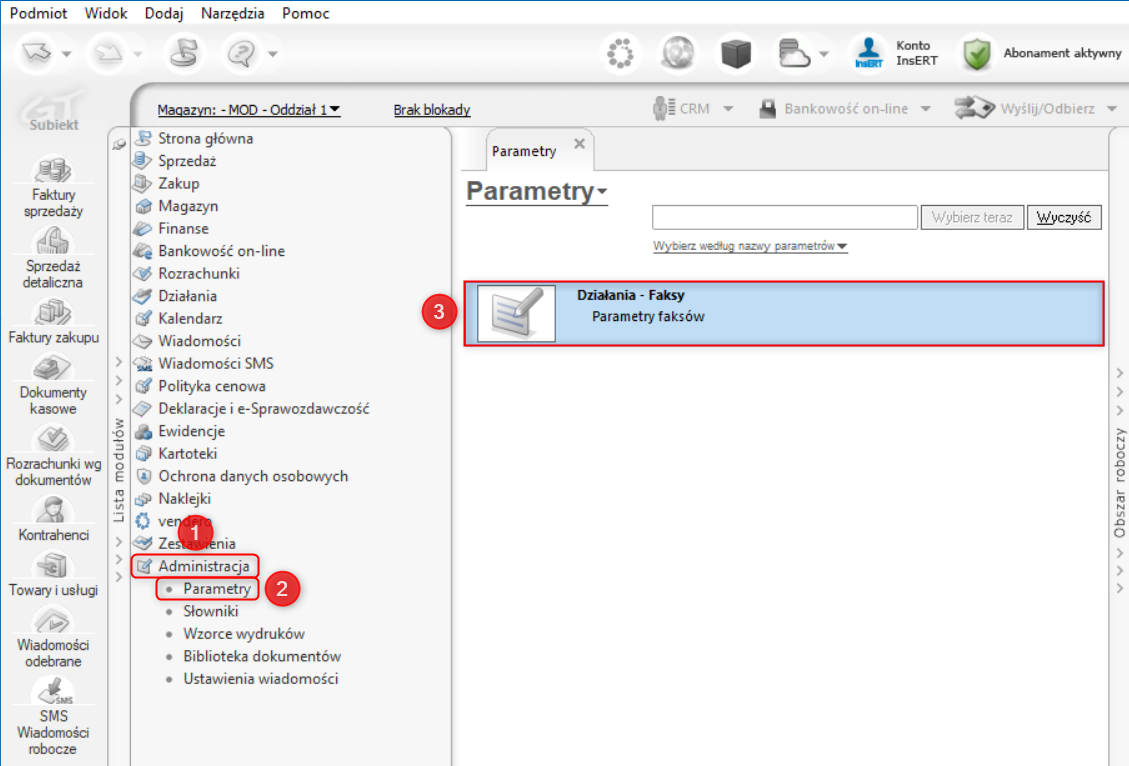
Task: Click the Brak blokady link
Action: click(432, 109)
